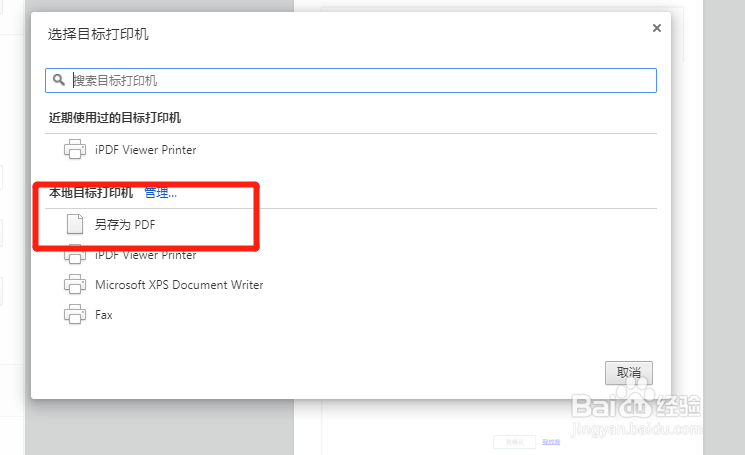Click the search magnifier icon
745x455 pixels.
pos(59,80)
